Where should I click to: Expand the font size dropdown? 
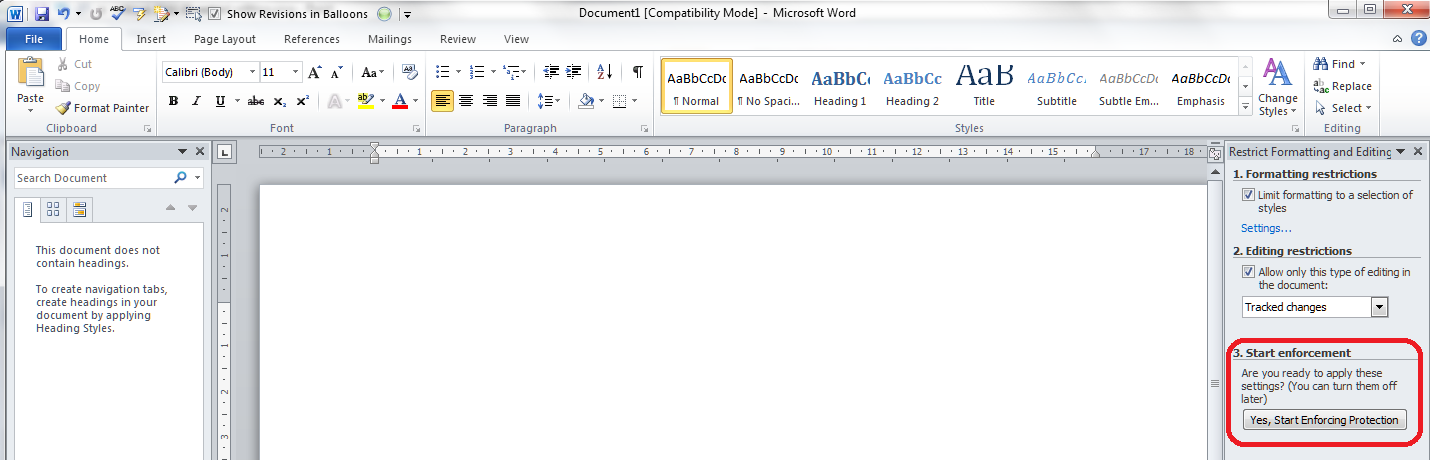(x=295, y=72)
